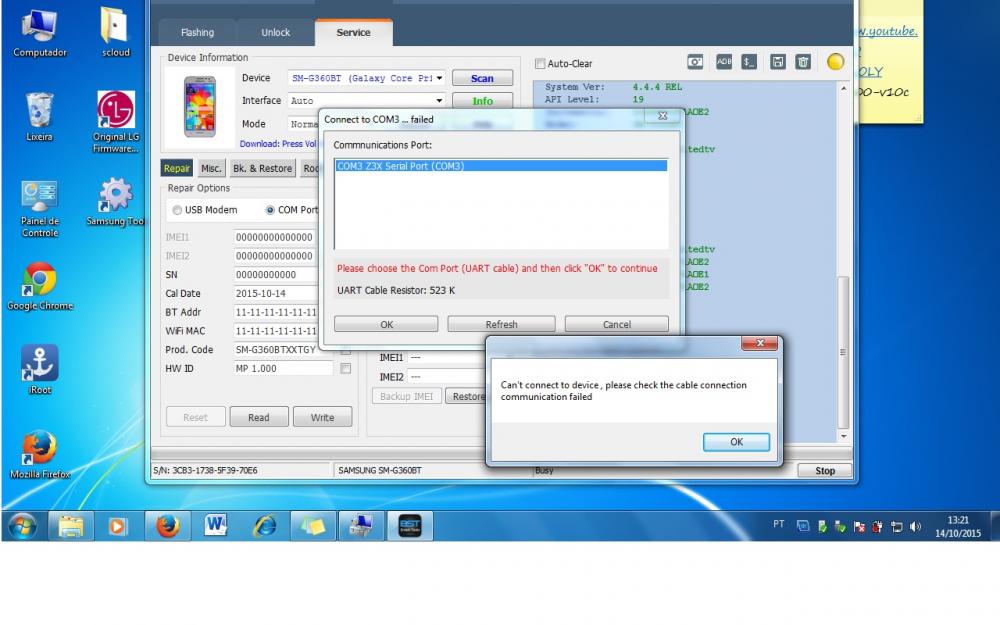Select the USB Modem radio option

pos(177,210)
